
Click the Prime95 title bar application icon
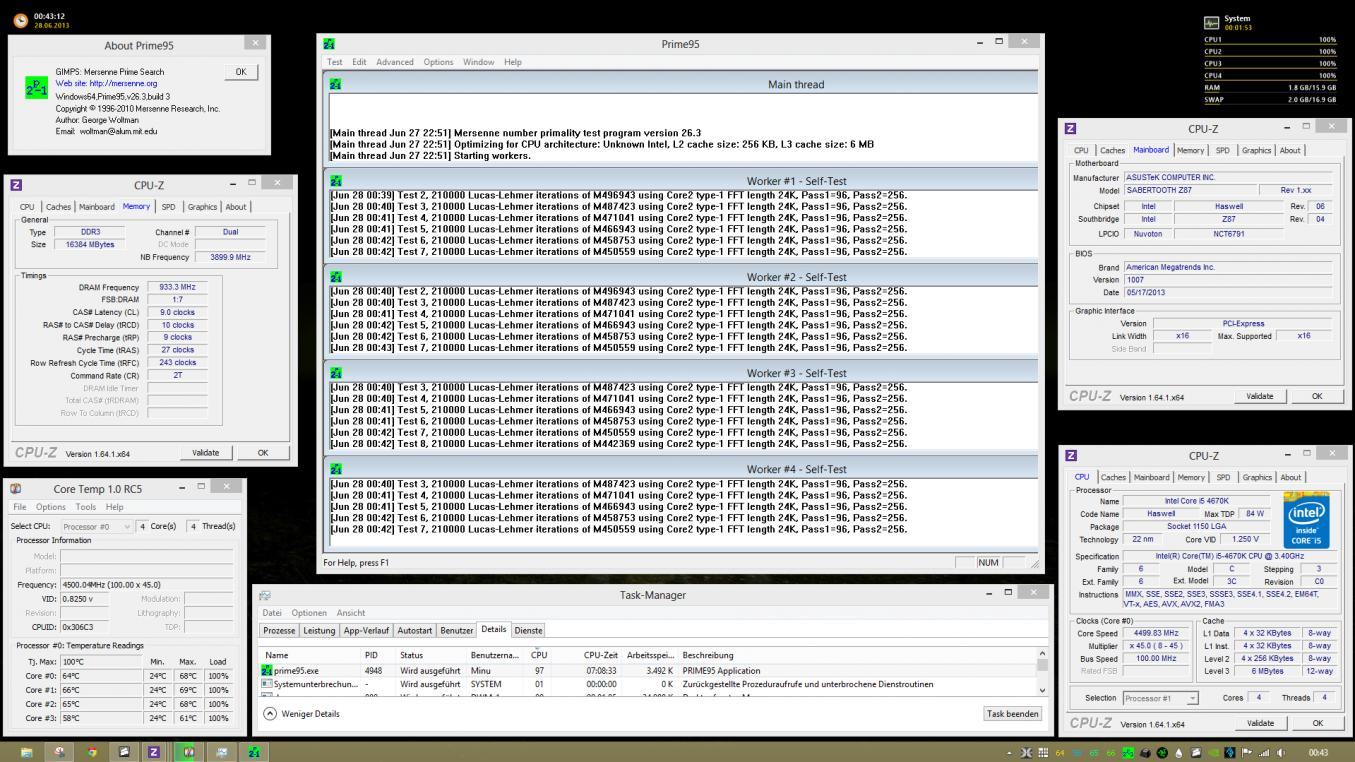pyautogui.click(x=330, y=44)
